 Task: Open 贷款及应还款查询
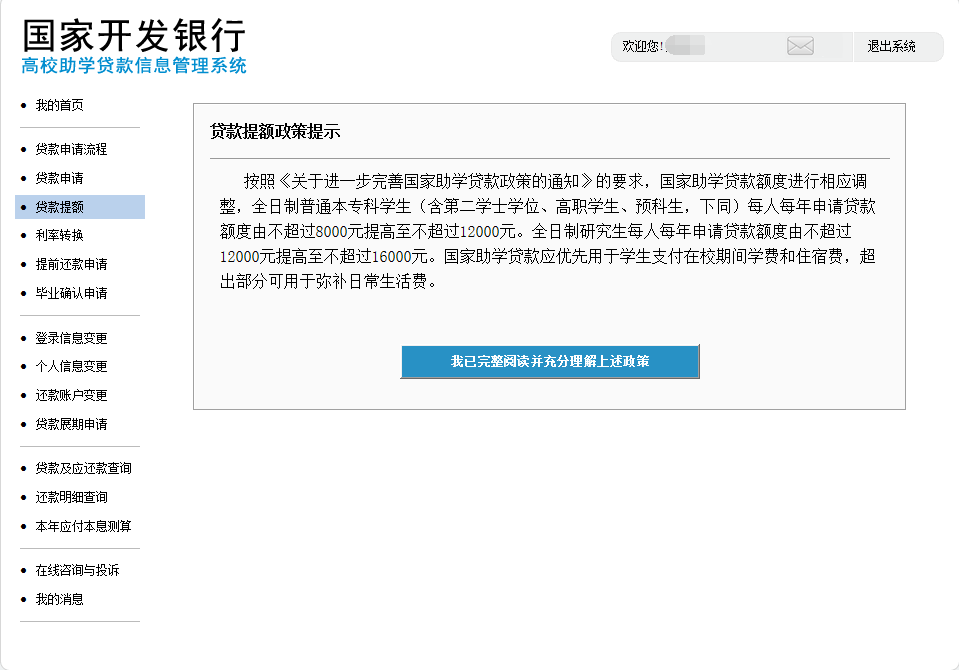[x=83, y=468]
